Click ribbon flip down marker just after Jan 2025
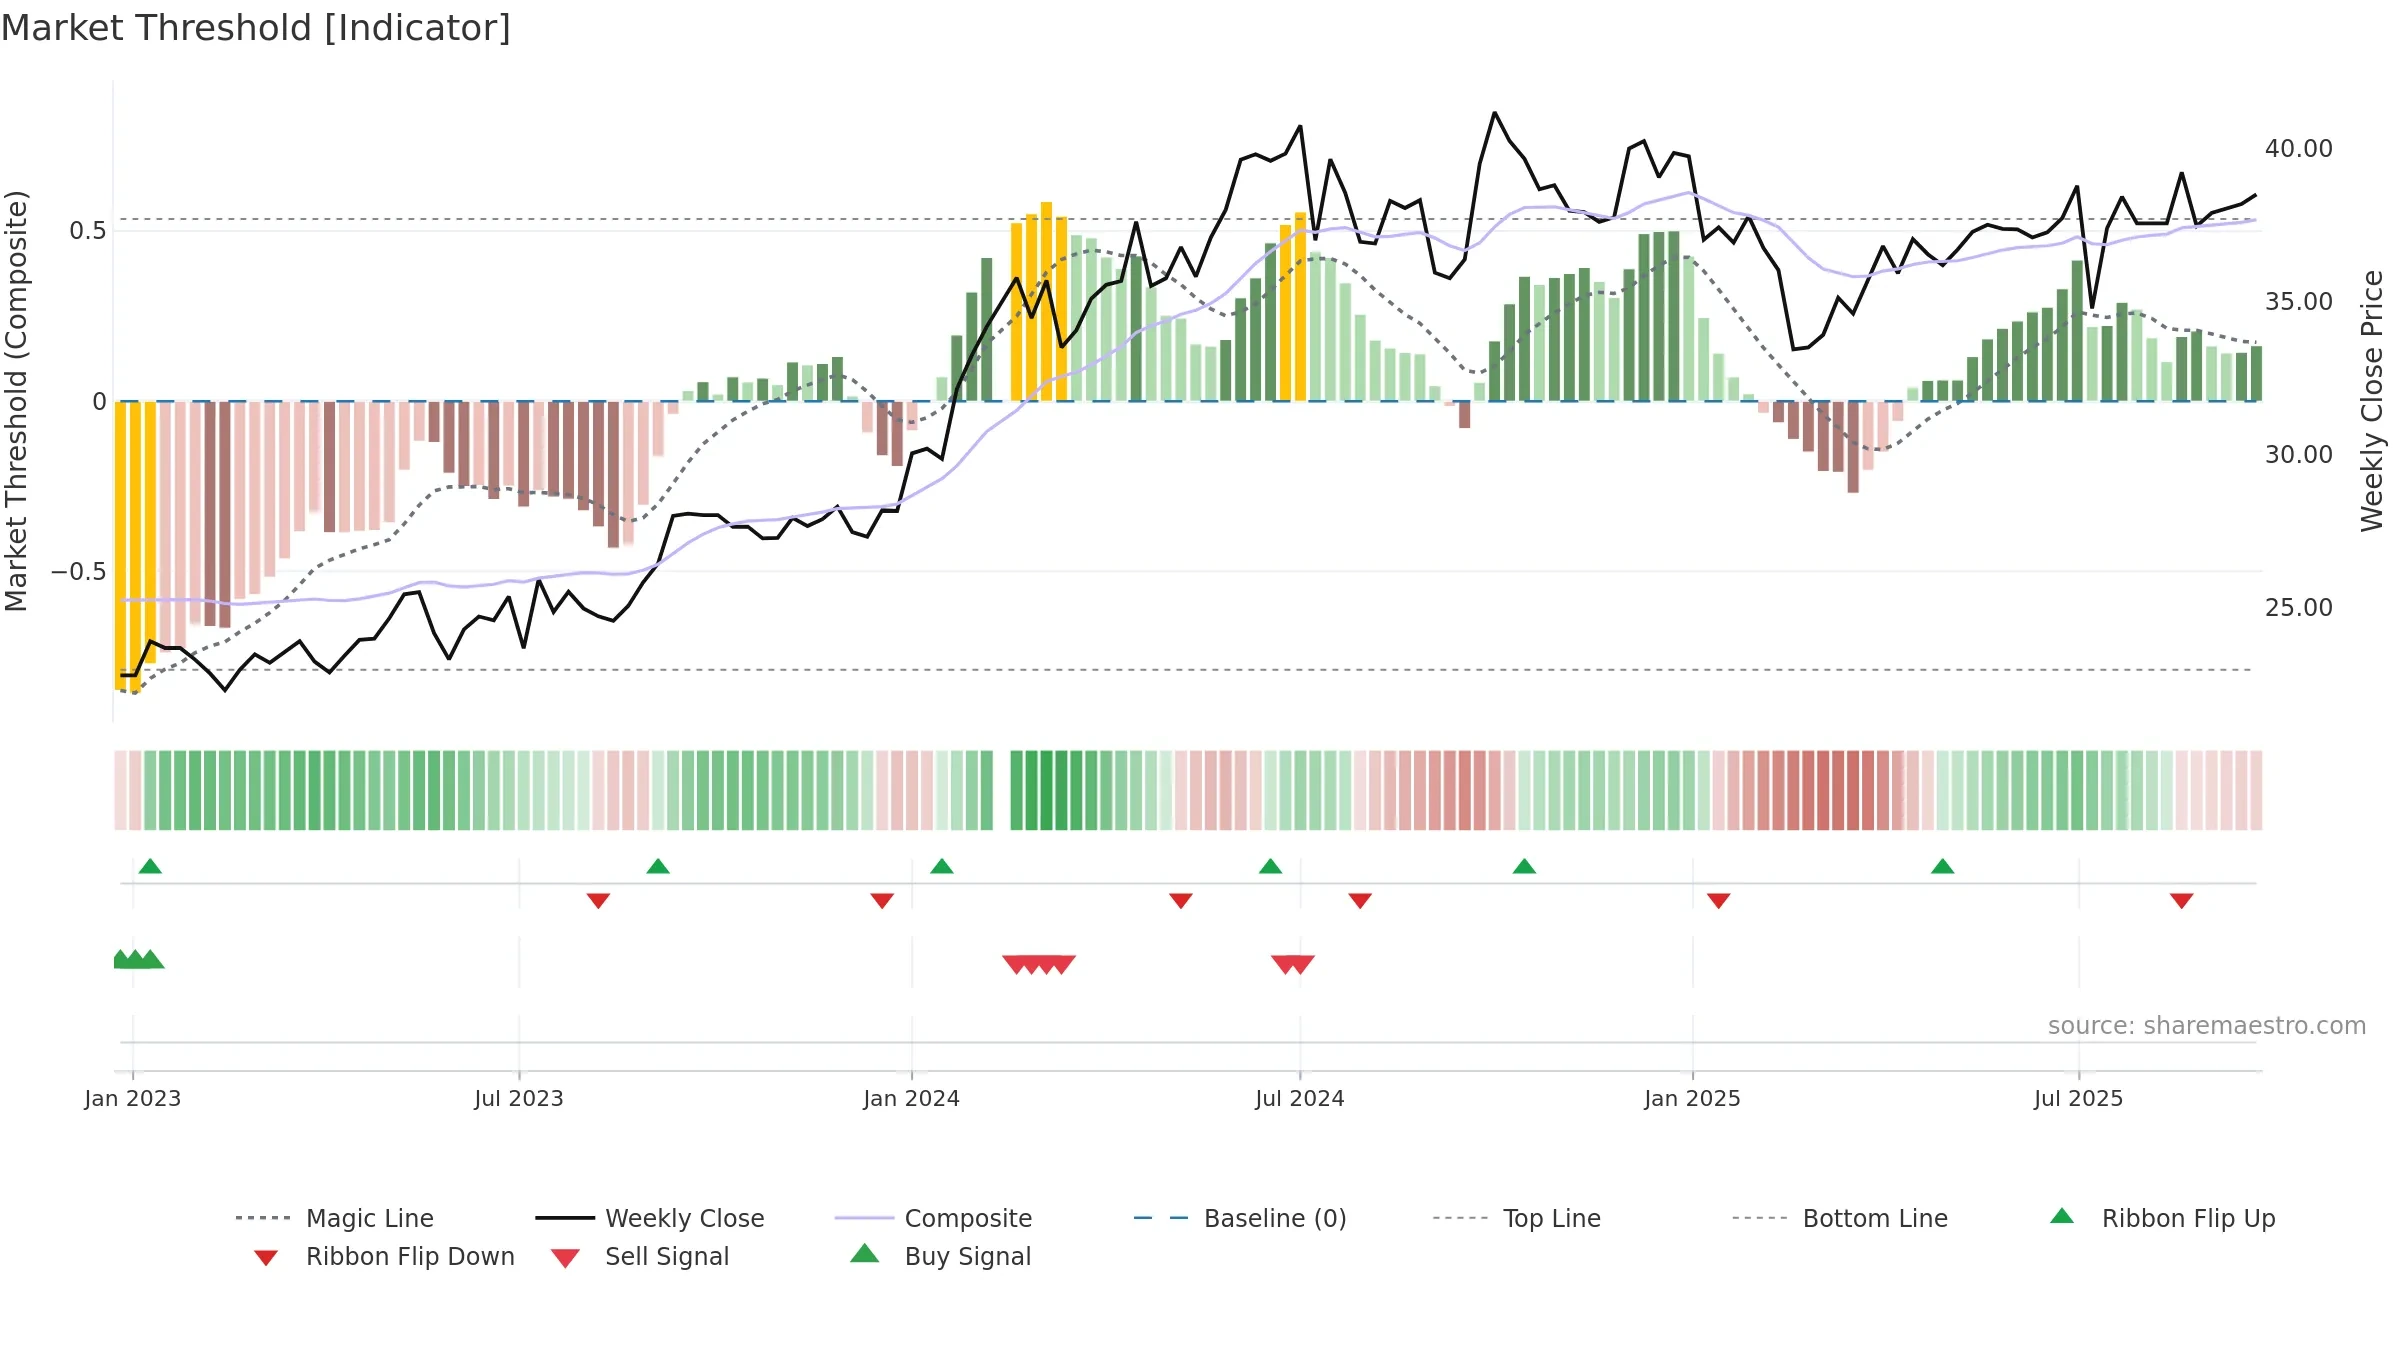The height and width of the screenshot is (1350, 2400). click(x=1719, y=901)
